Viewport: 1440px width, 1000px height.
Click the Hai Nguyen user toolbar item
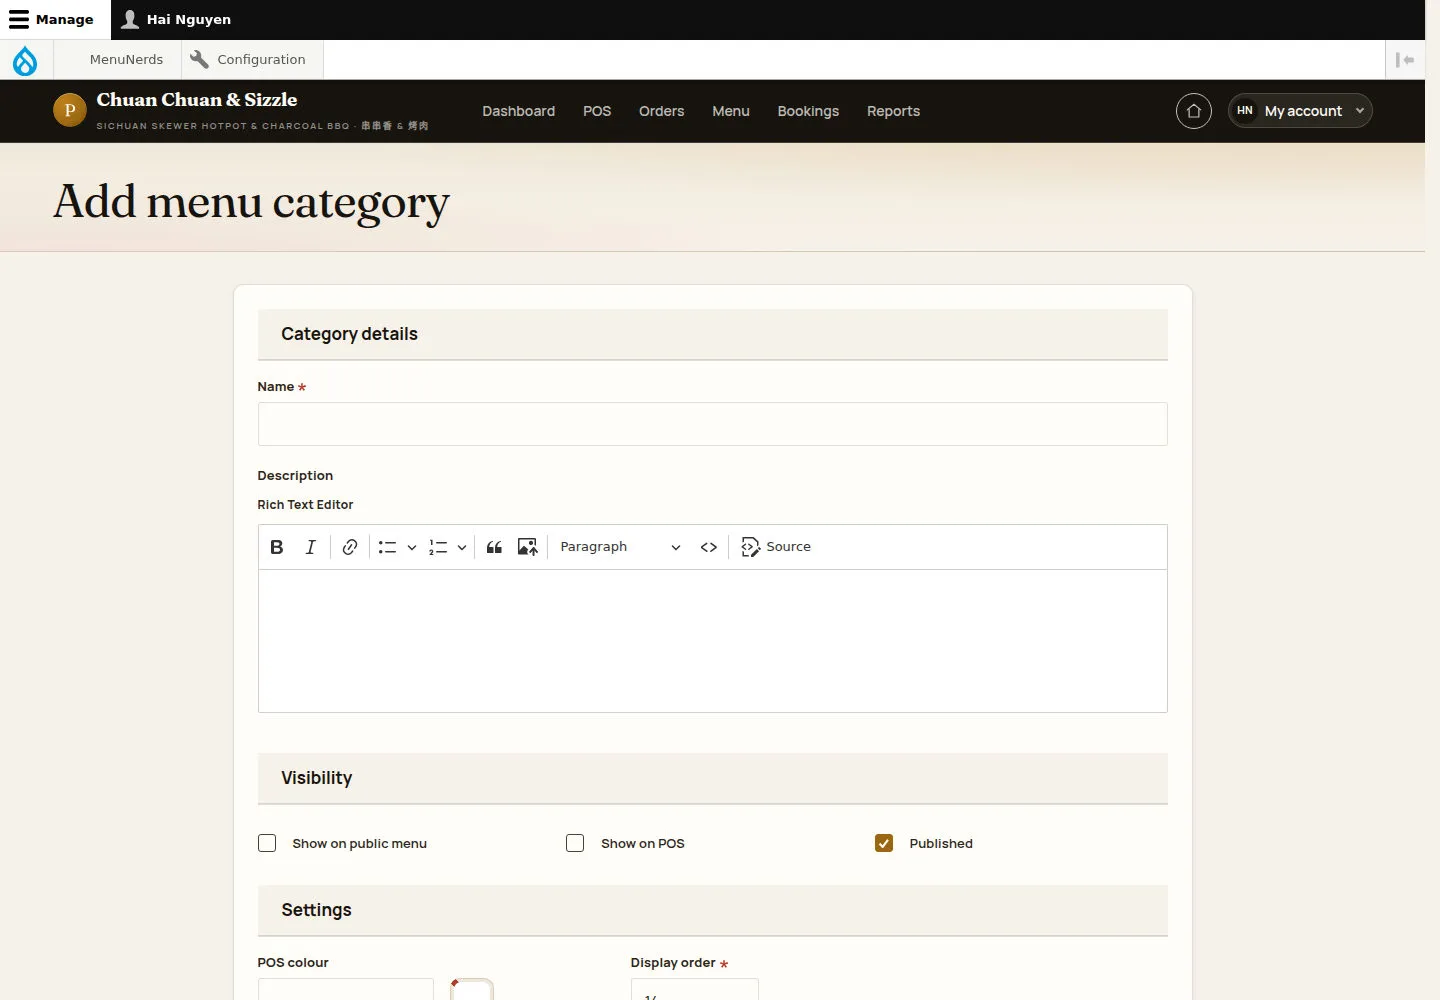176,19
